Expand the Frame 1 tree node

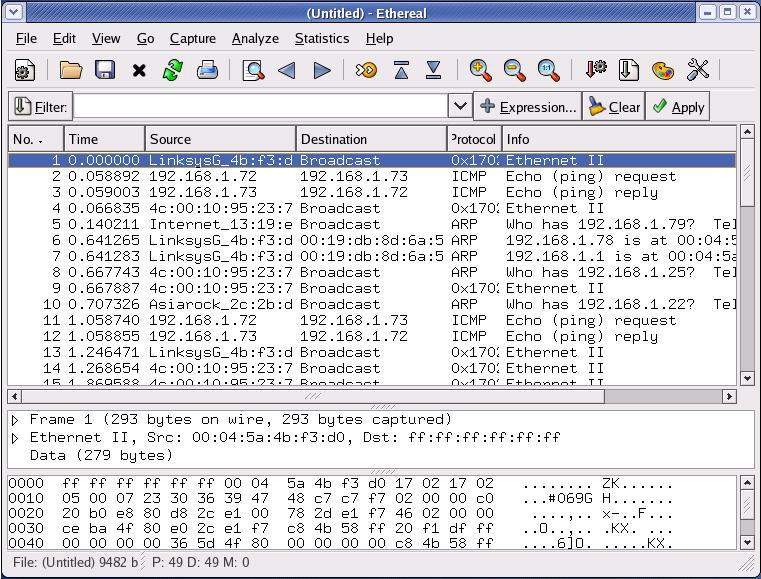(x=15, y=420)
